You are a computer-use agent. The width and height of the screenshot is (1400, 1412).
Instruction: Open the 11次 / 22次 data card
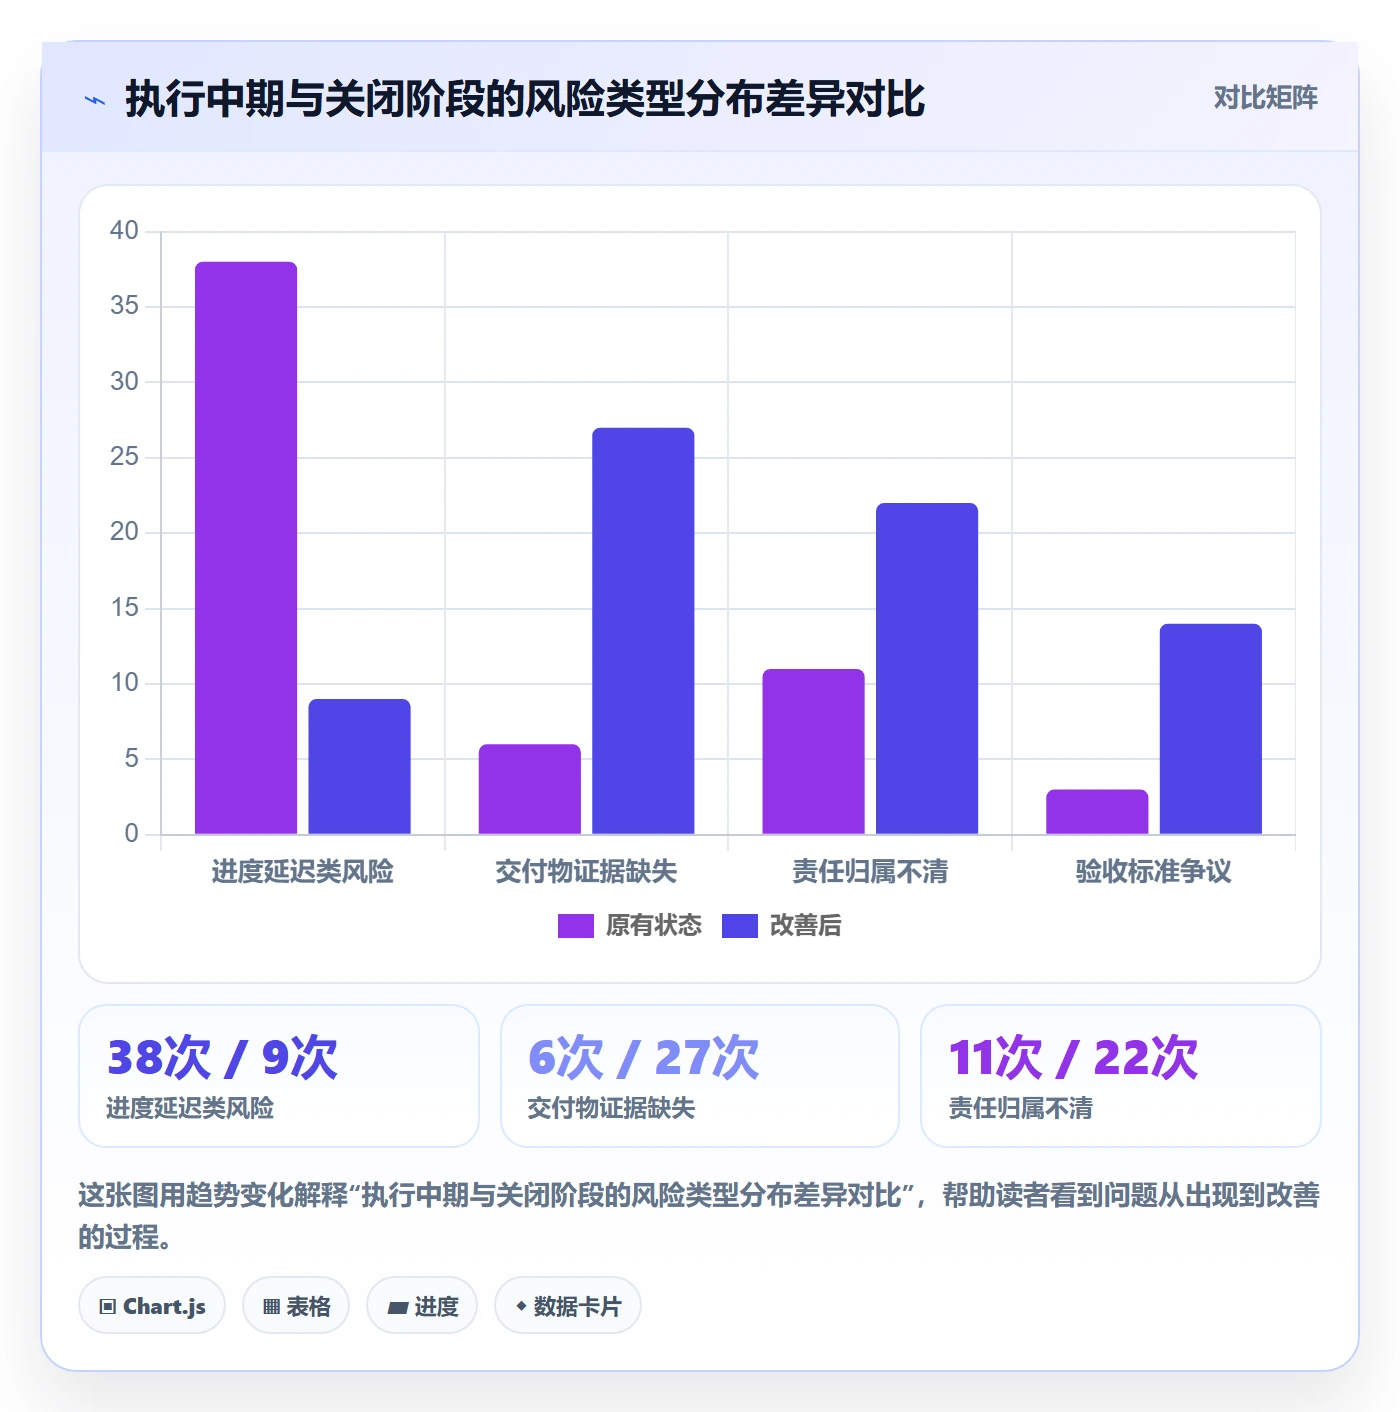click(x=1121, y=1076)
